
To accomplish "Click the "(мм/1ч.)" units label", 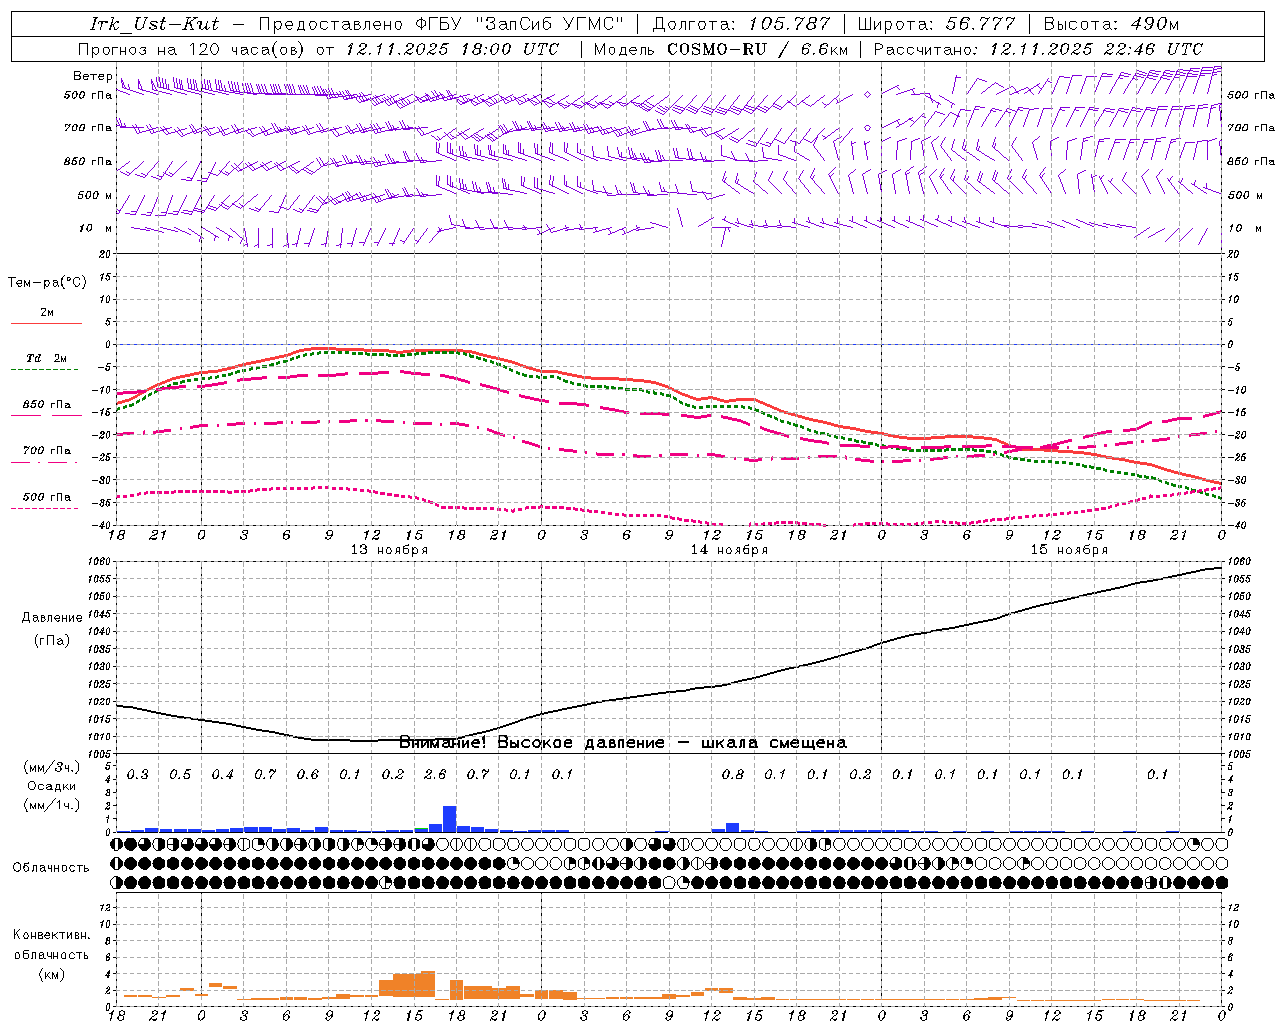I will 51,806.
